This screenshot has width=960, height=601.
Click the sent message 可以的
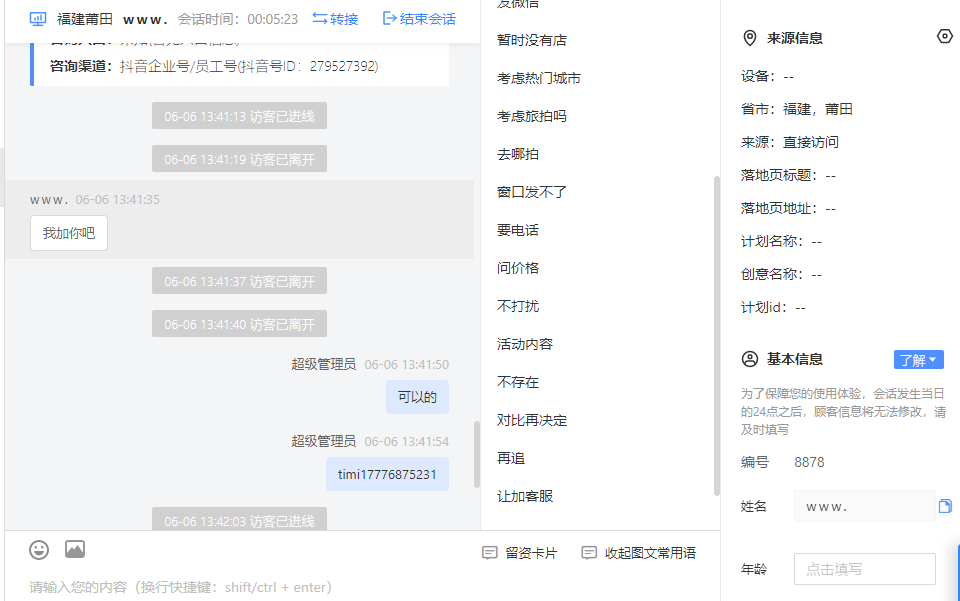point(417,397)
